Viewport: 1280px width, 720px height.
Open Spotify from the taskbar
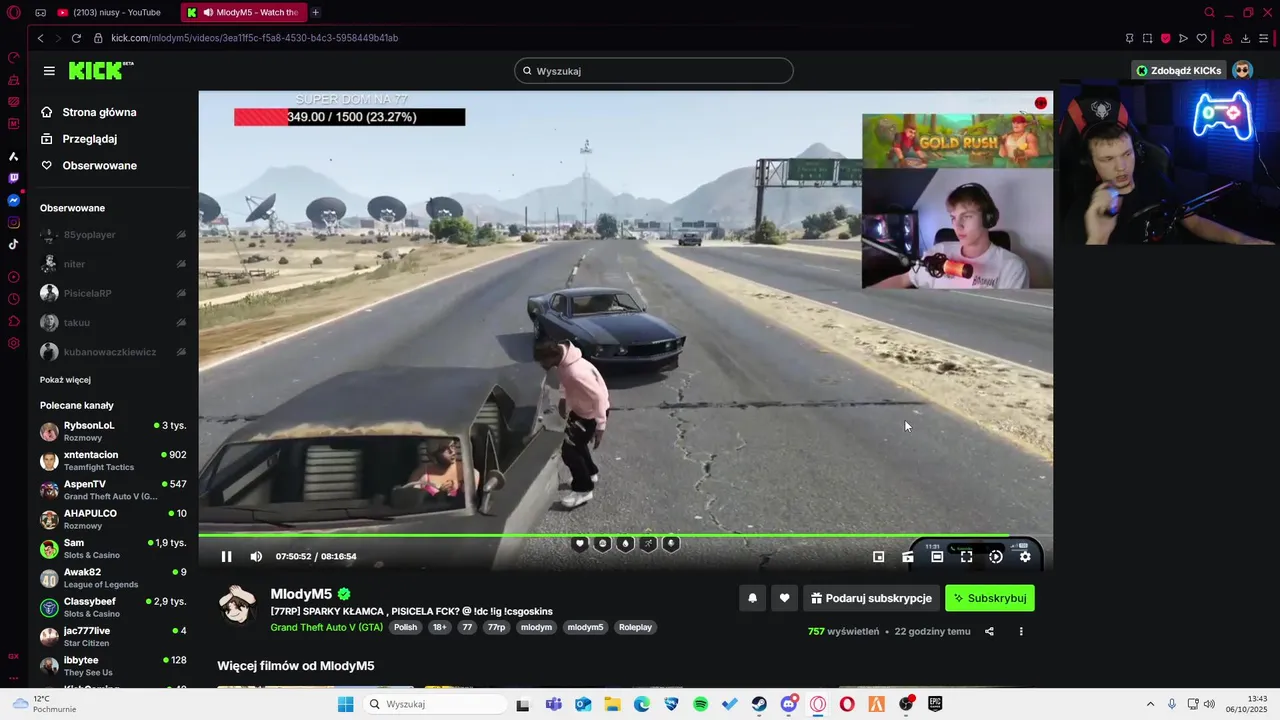[701, 704]
